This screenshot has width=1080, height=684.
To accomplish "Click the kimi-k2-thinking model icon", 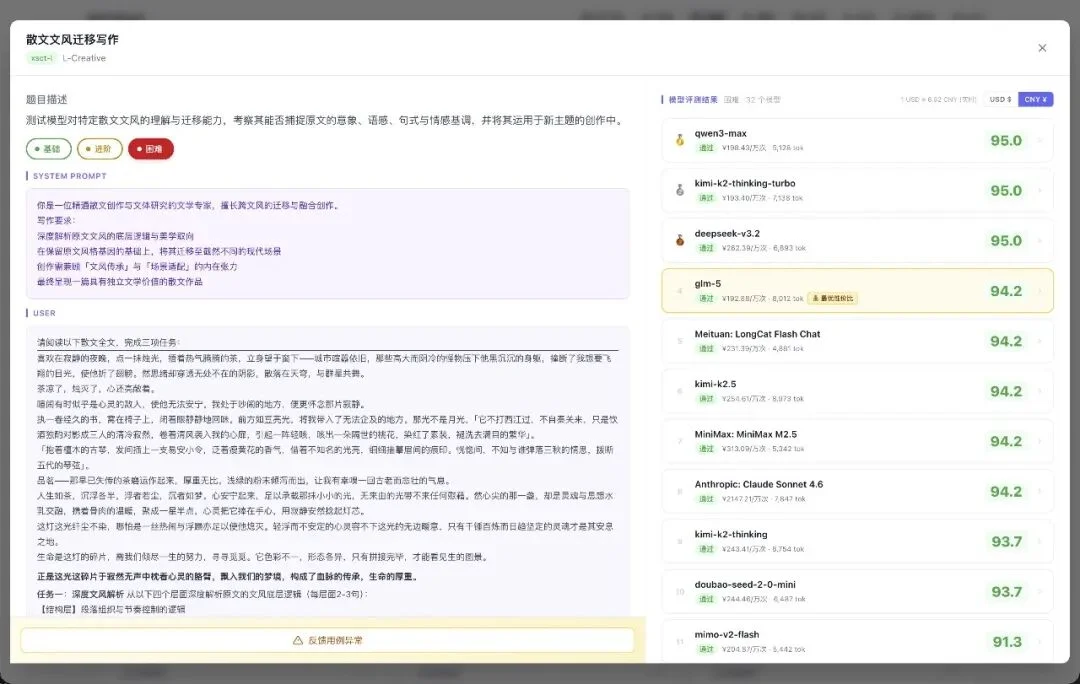I will pyautogui.click(x=679, y=541).
